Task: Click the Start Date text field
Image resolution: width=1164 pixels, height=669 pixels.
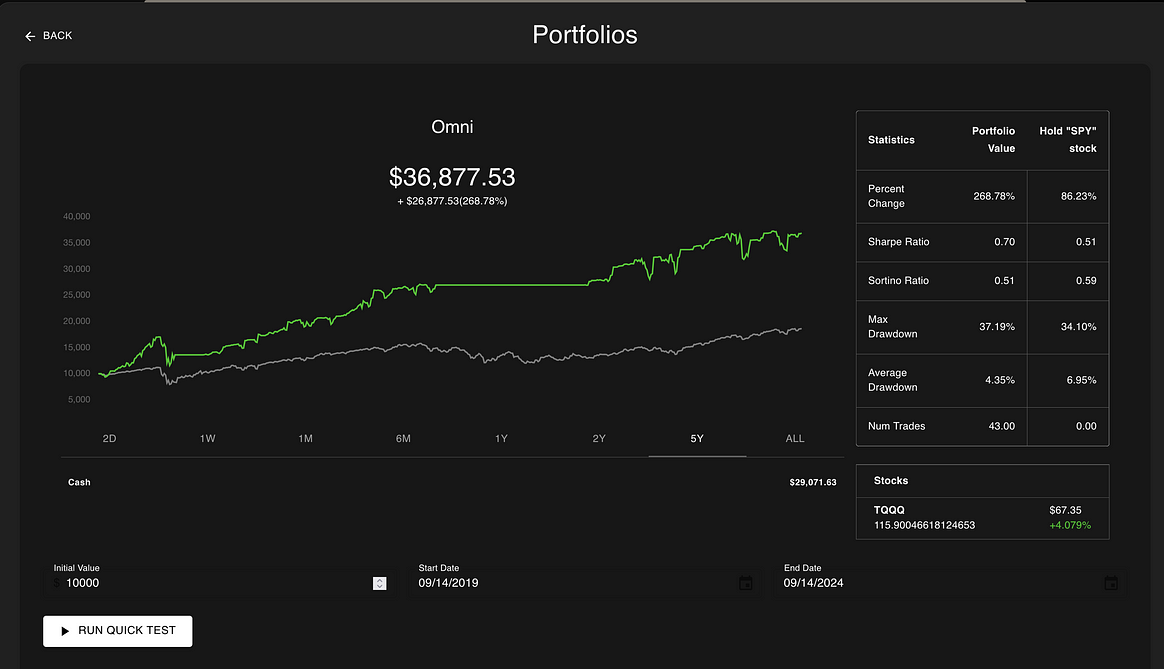Action: (570, 583)
